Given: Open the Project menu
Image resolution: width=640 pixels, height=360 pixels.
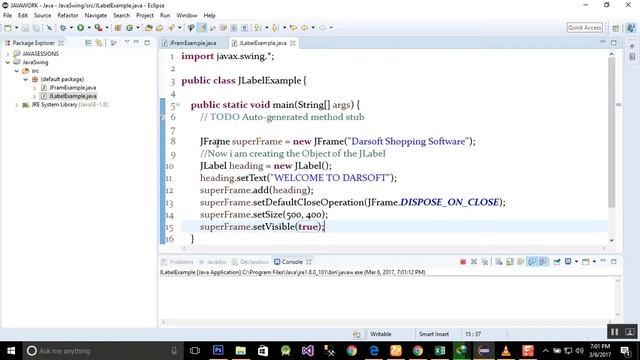Looking at the screenshot, I should tap(145, 16).
